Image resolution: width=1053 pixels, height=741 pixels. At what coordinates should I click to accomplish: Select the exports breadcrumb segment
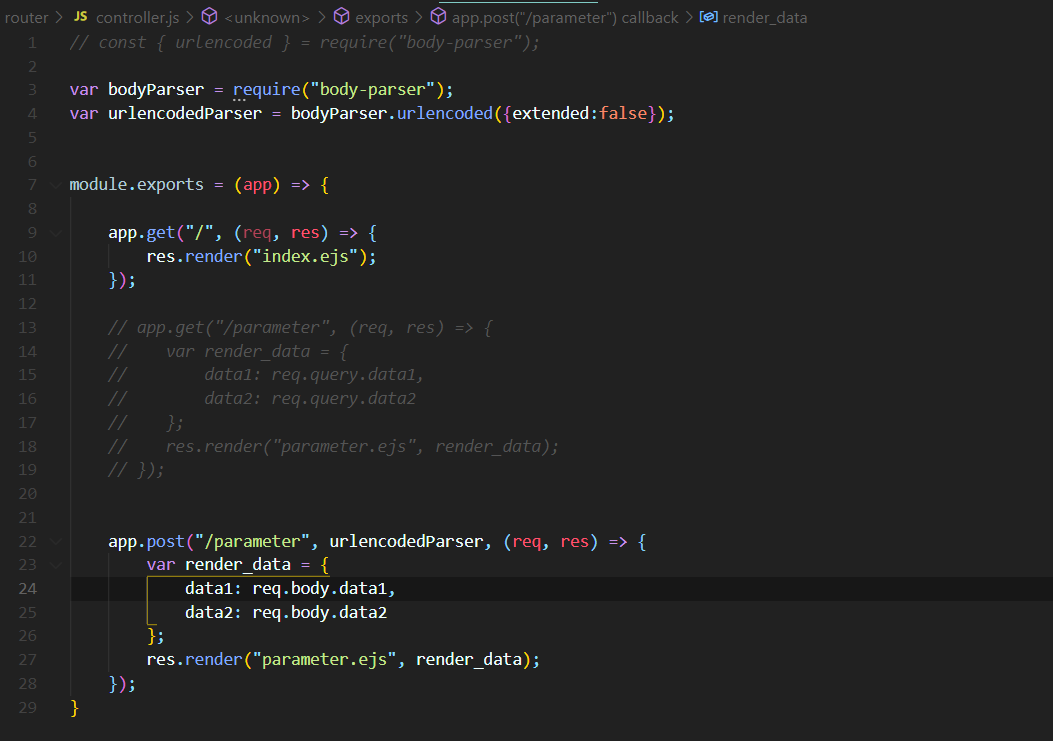tap(381, 17)
